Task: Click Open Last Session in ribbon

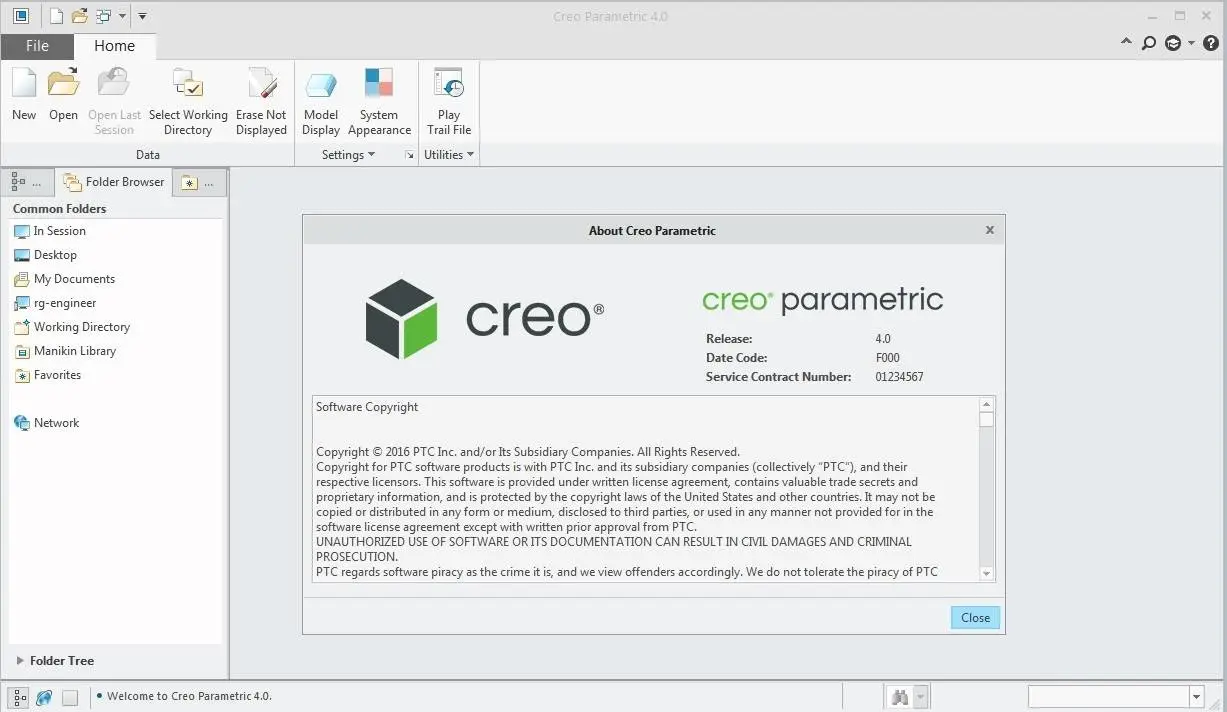Action: pos(114,101)
